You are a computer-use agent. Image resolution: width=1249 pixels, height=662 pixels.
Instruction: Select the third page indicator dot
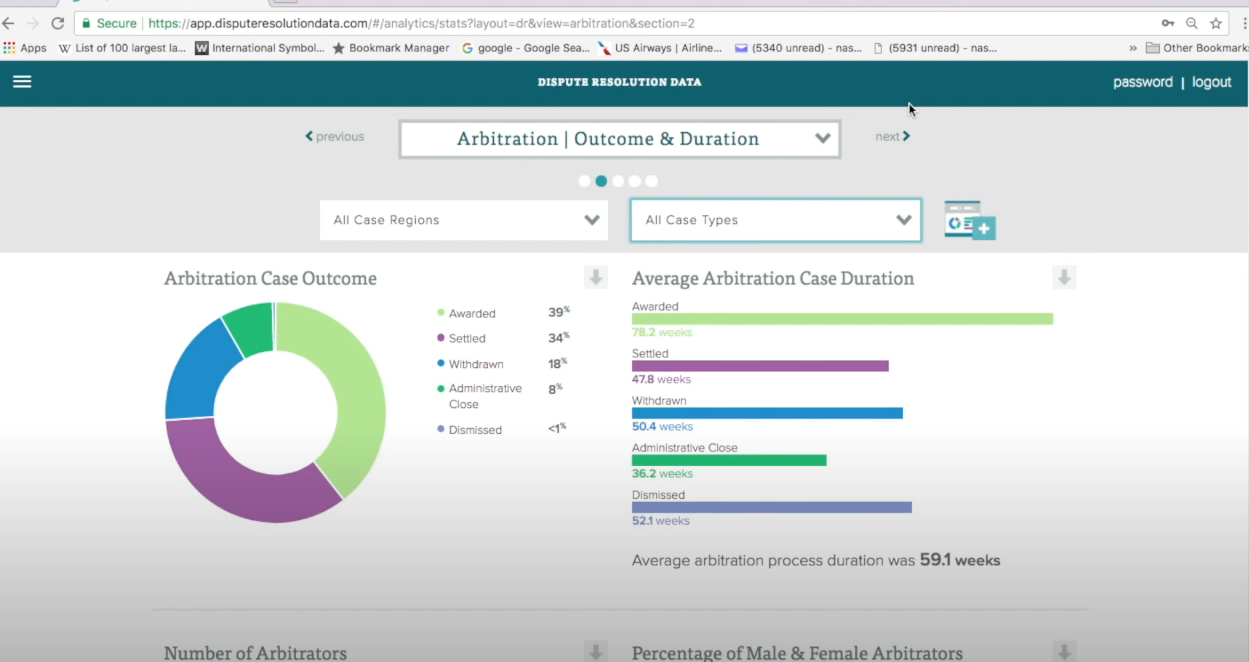[x=618, y=181]
